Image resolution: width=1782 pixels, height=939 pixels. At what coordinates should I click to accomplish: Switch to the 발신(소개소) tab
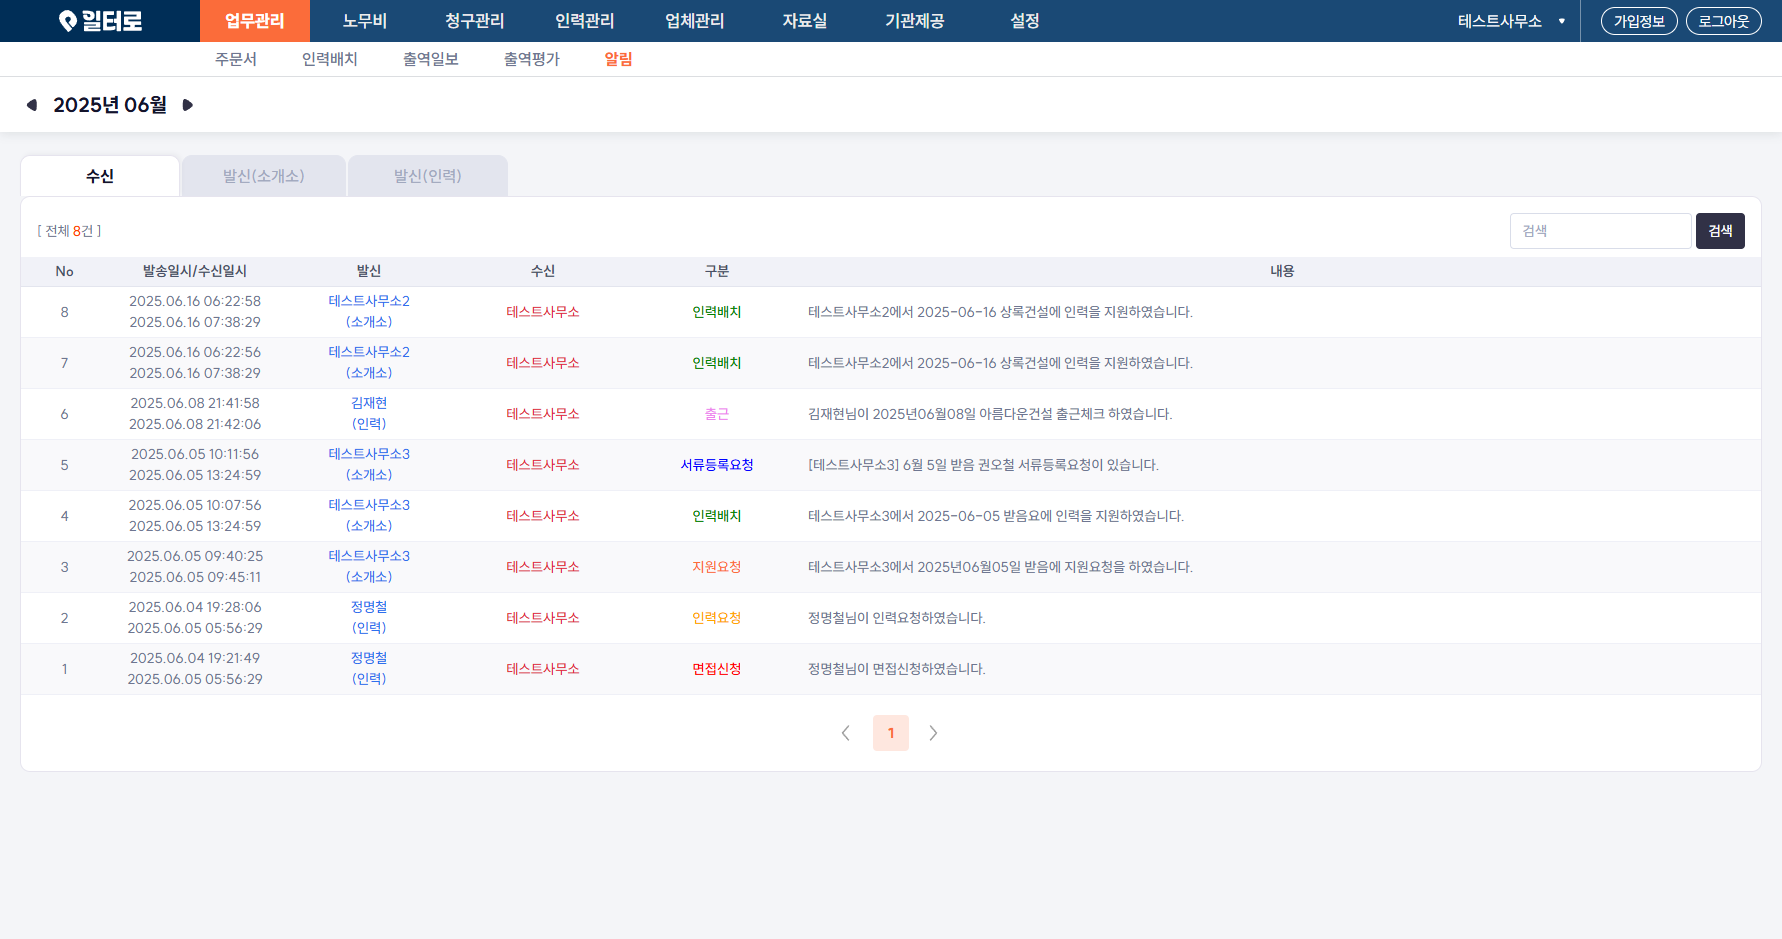point(264,176)
